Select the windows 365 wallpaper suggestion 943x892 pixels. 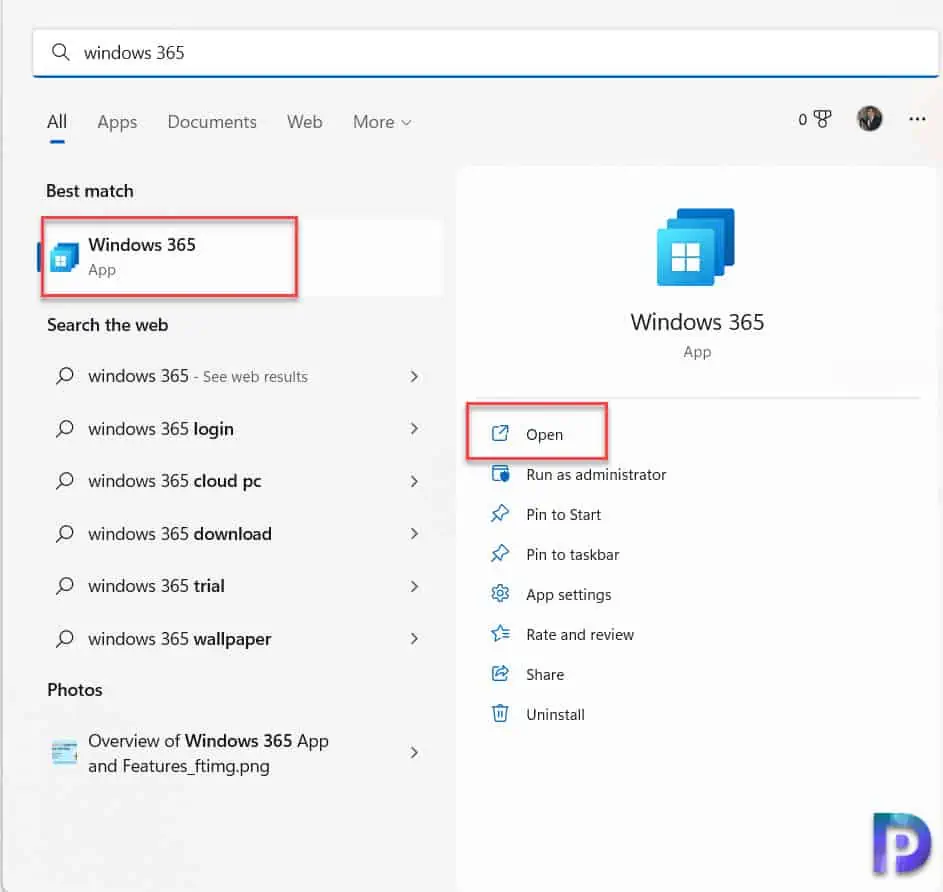tap(180, 639)
